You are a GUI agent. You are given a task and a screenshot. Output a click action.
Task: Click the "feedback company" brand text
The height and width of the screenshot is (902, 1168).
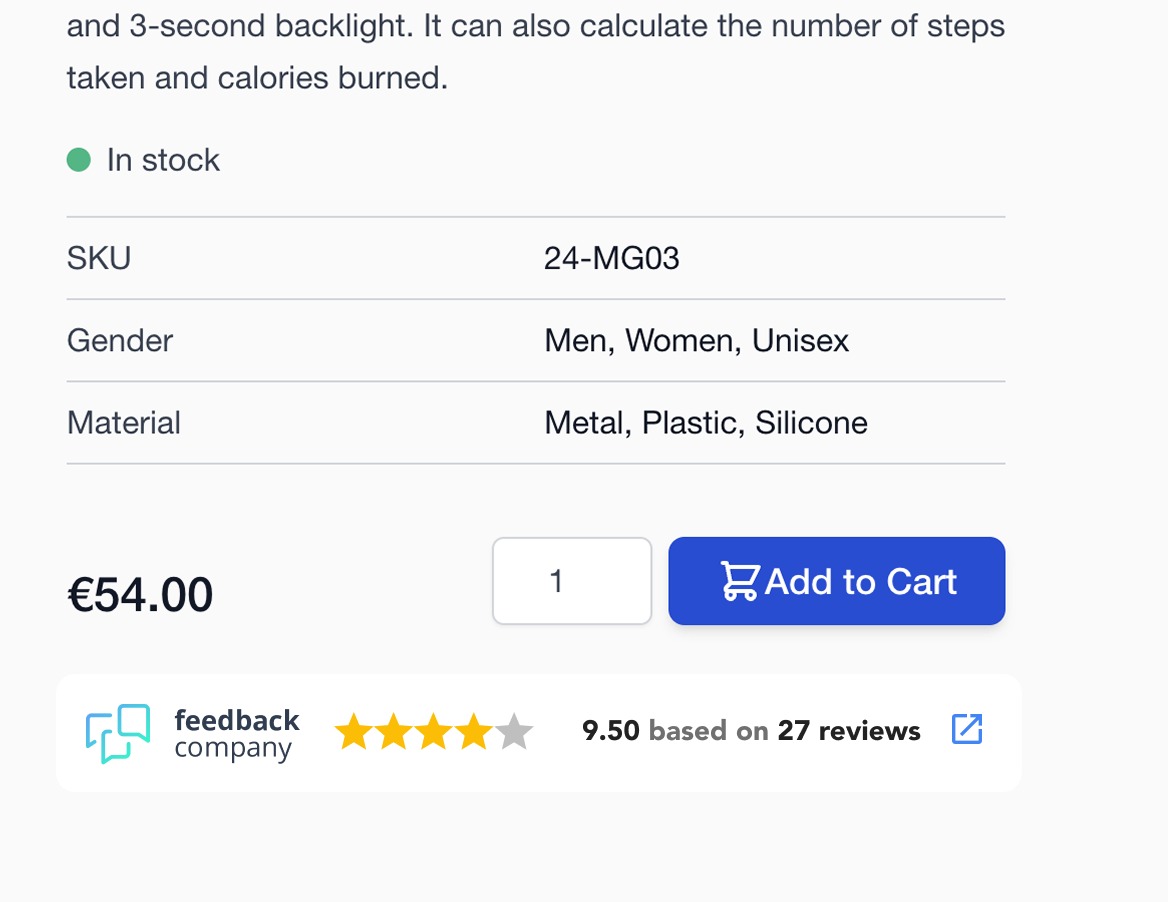point(237,734)
